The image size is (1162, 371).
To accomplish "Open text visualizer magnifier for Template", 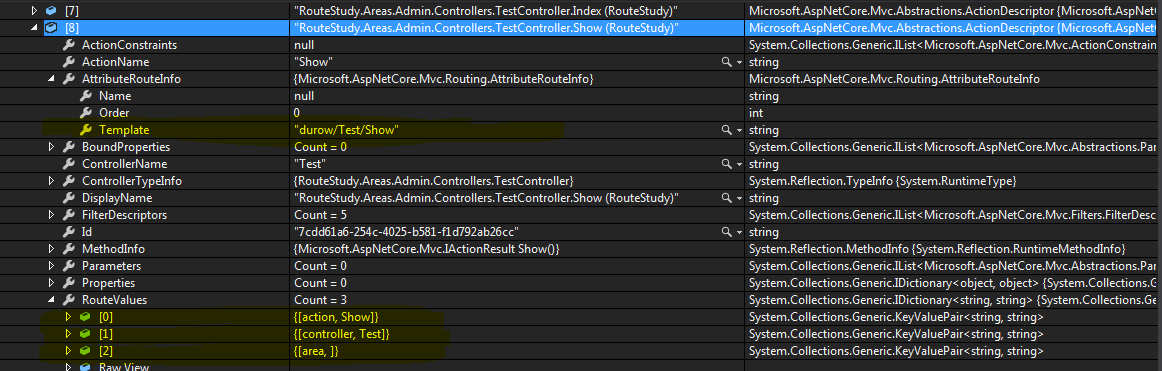I will pos(726,130).
